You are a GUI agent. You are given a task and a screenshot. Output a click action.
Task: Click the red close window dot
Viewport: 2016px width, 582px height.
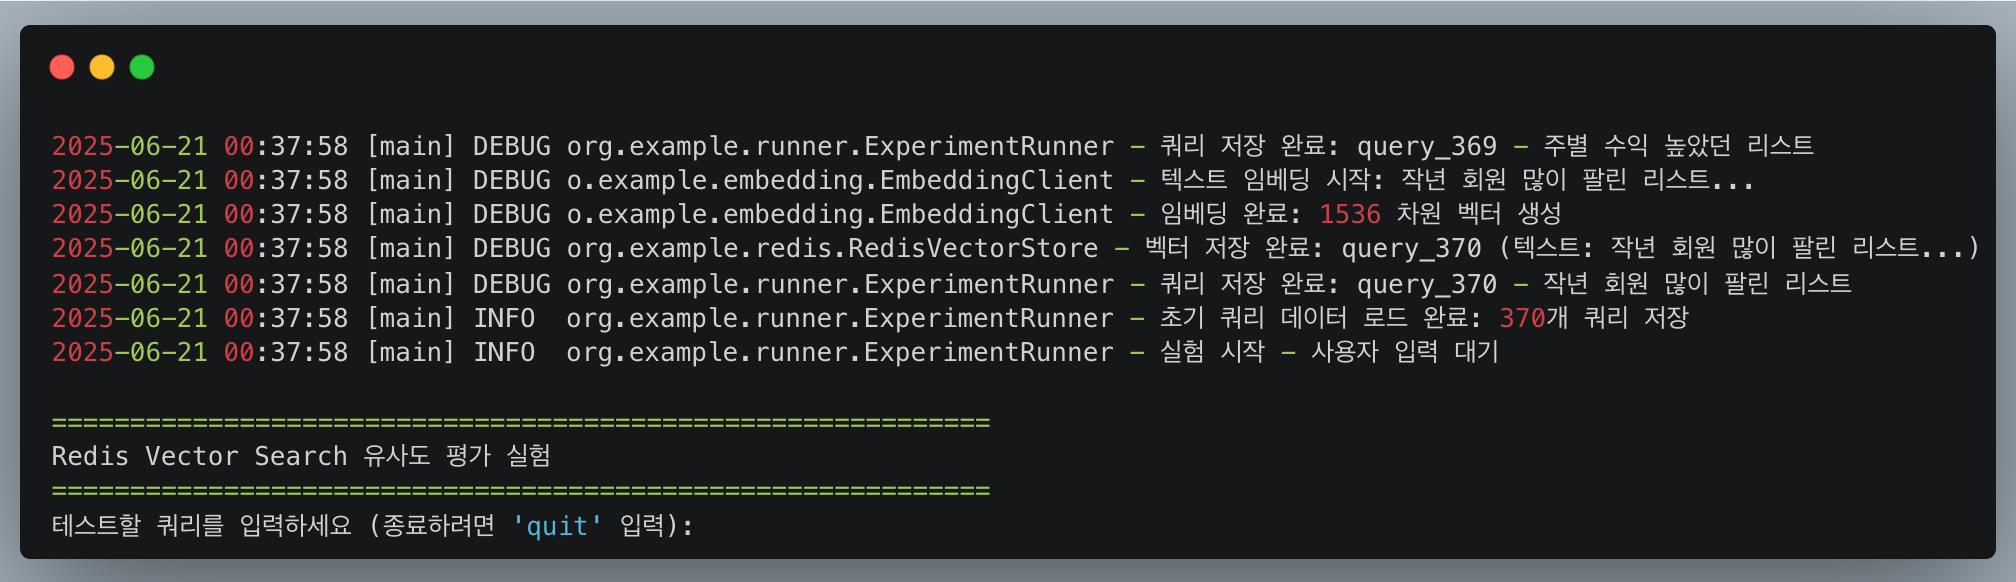pyautogui.click(x=62, y=67)
